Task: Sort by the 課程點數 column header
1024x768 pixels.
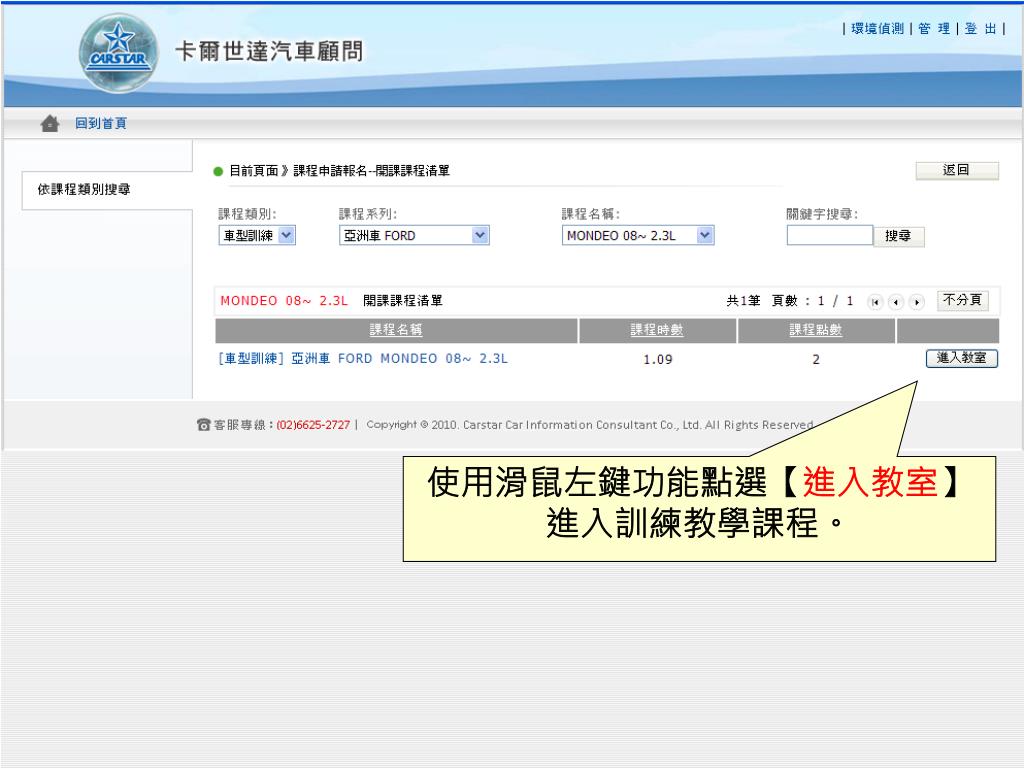Action: pos(816,330)
